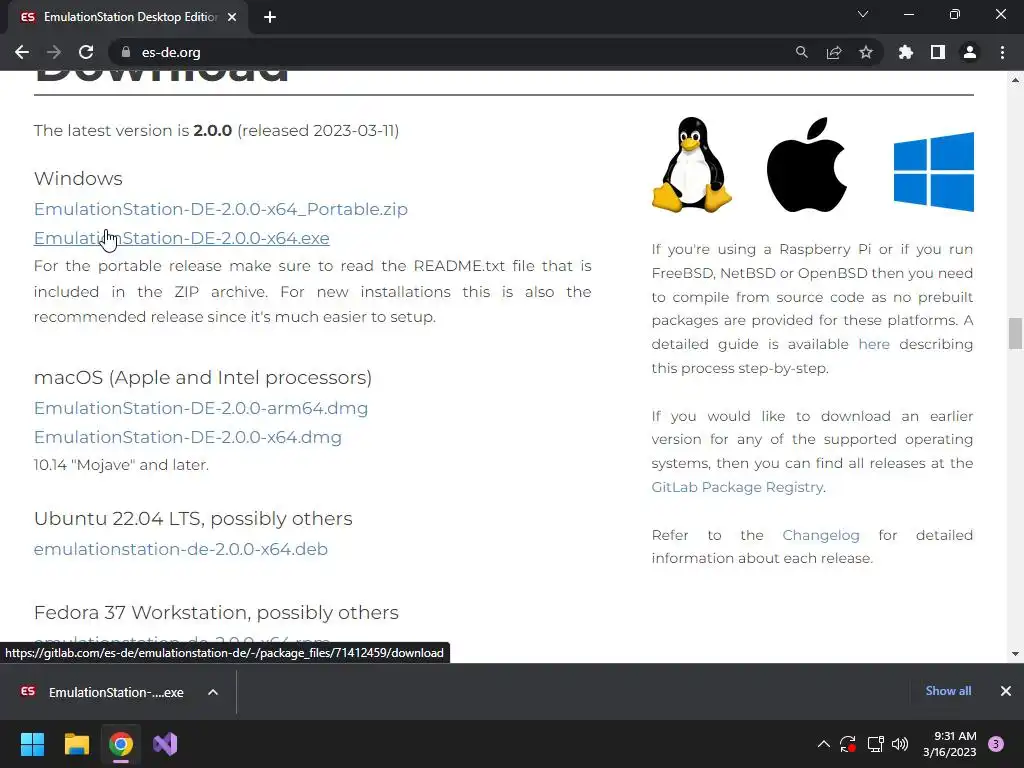Click Show all downloads

[x=948, y=691]
